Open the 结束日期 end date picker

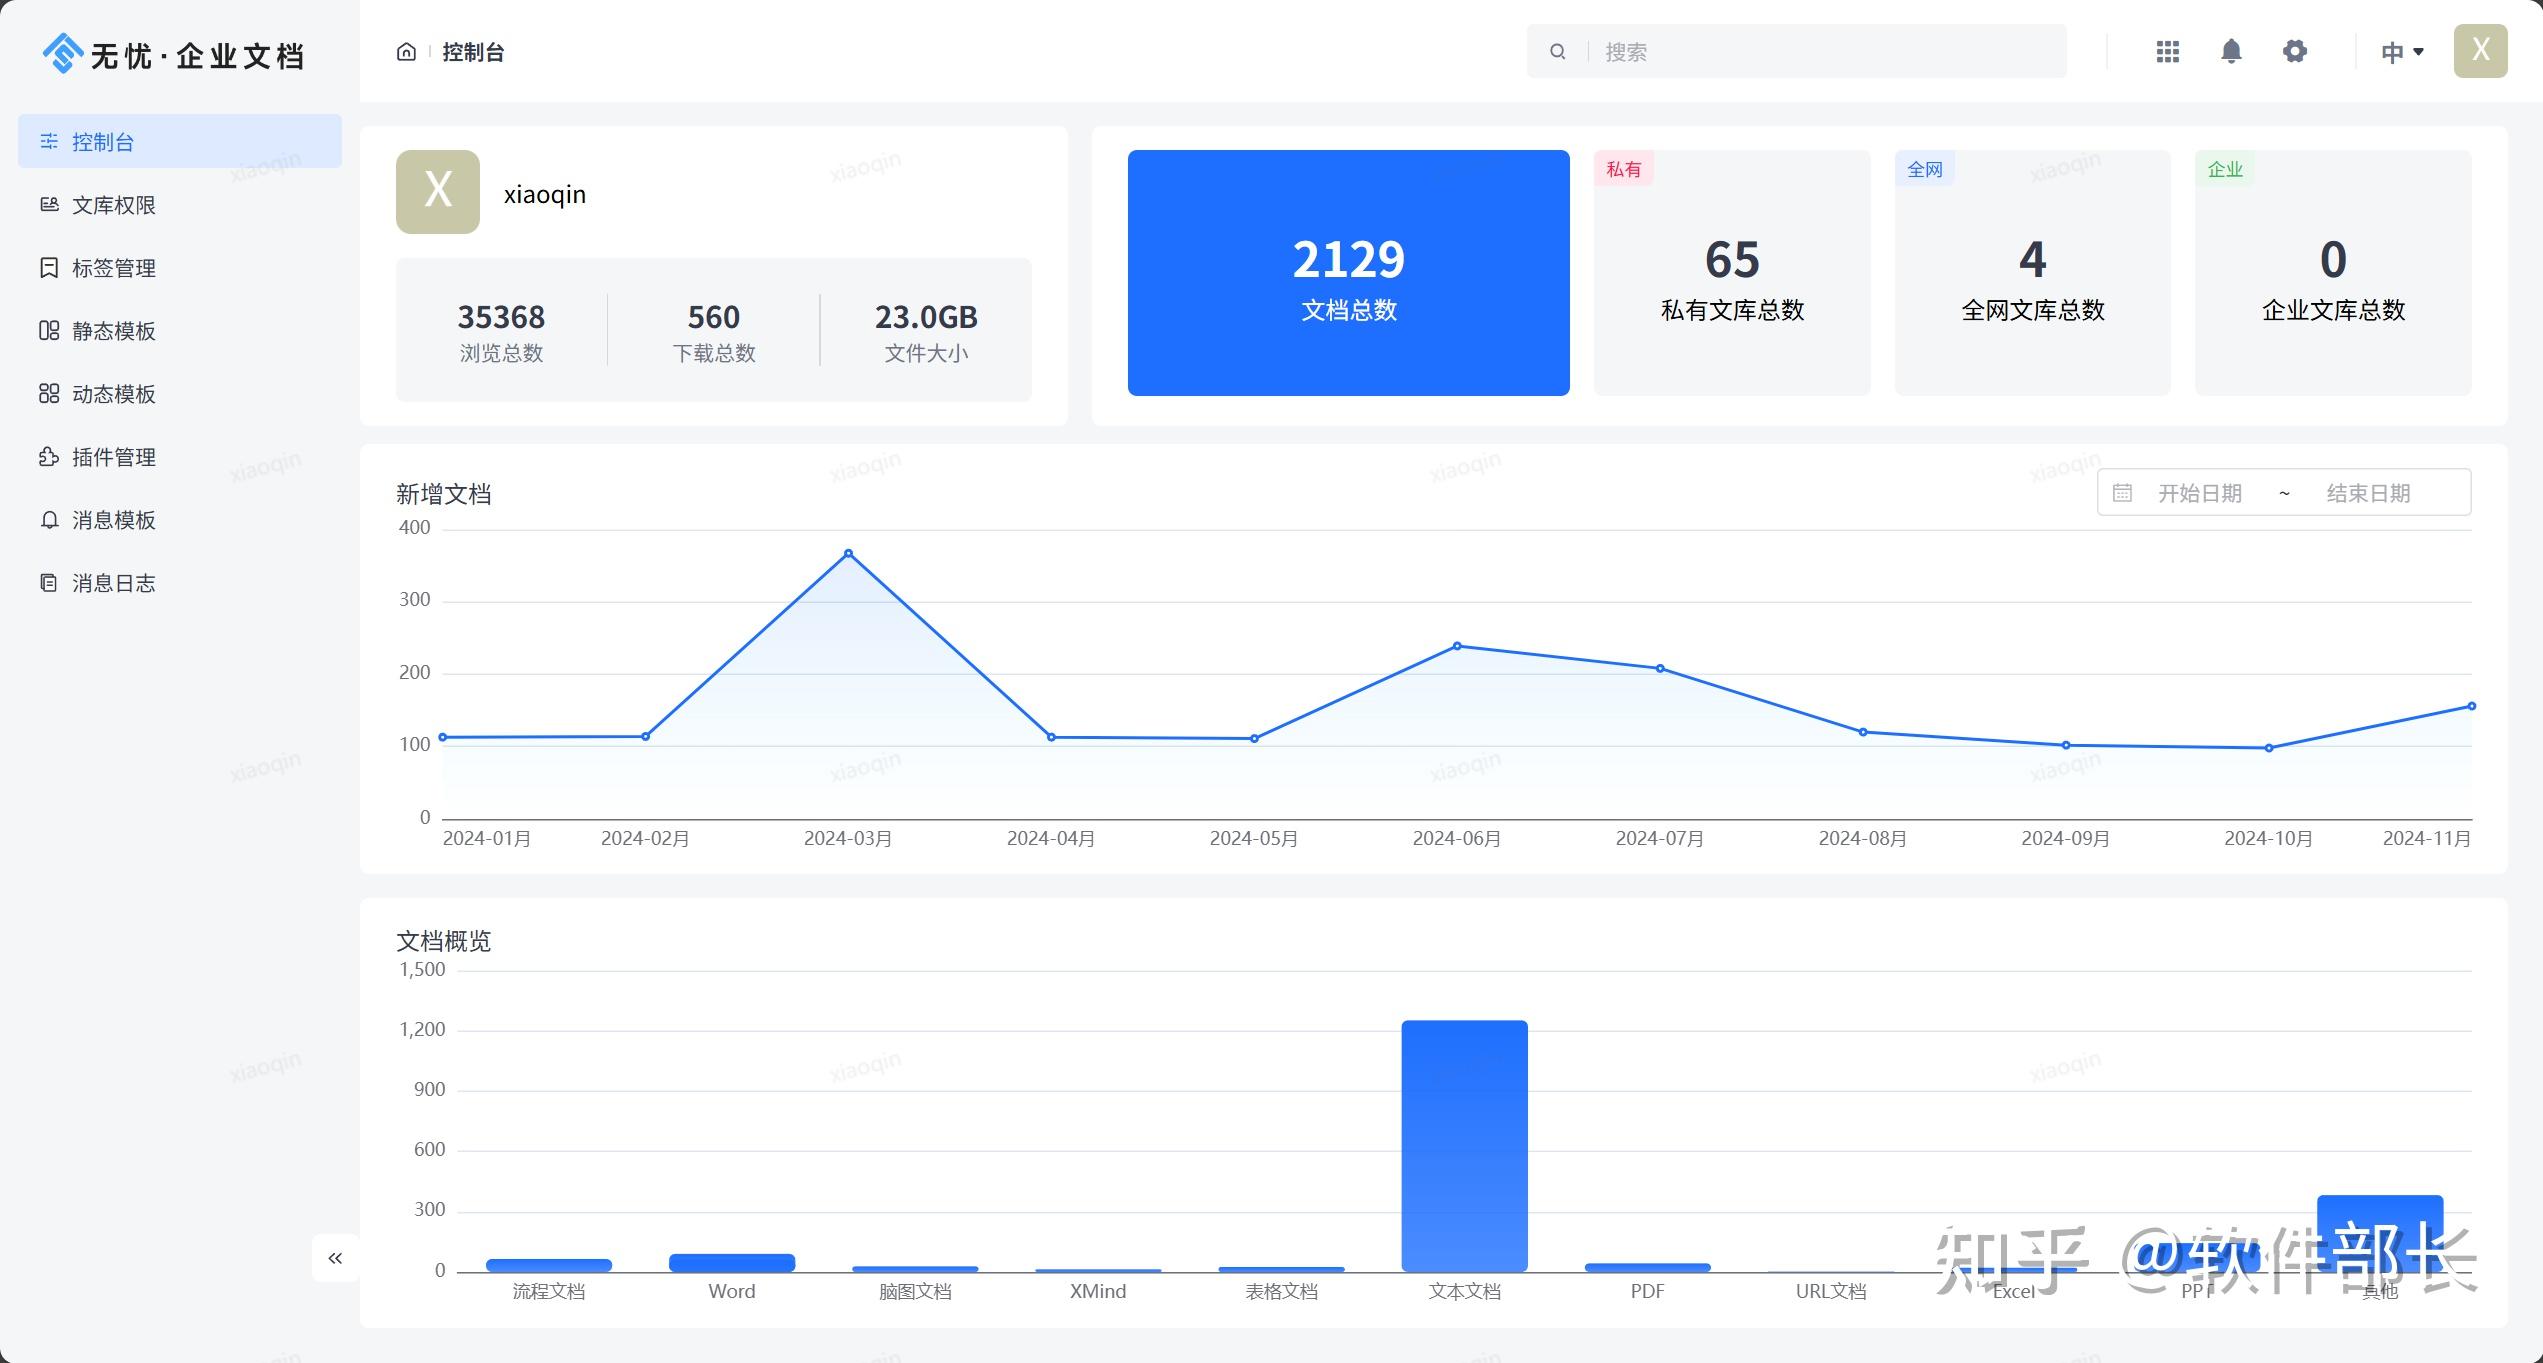(2368, 493)
